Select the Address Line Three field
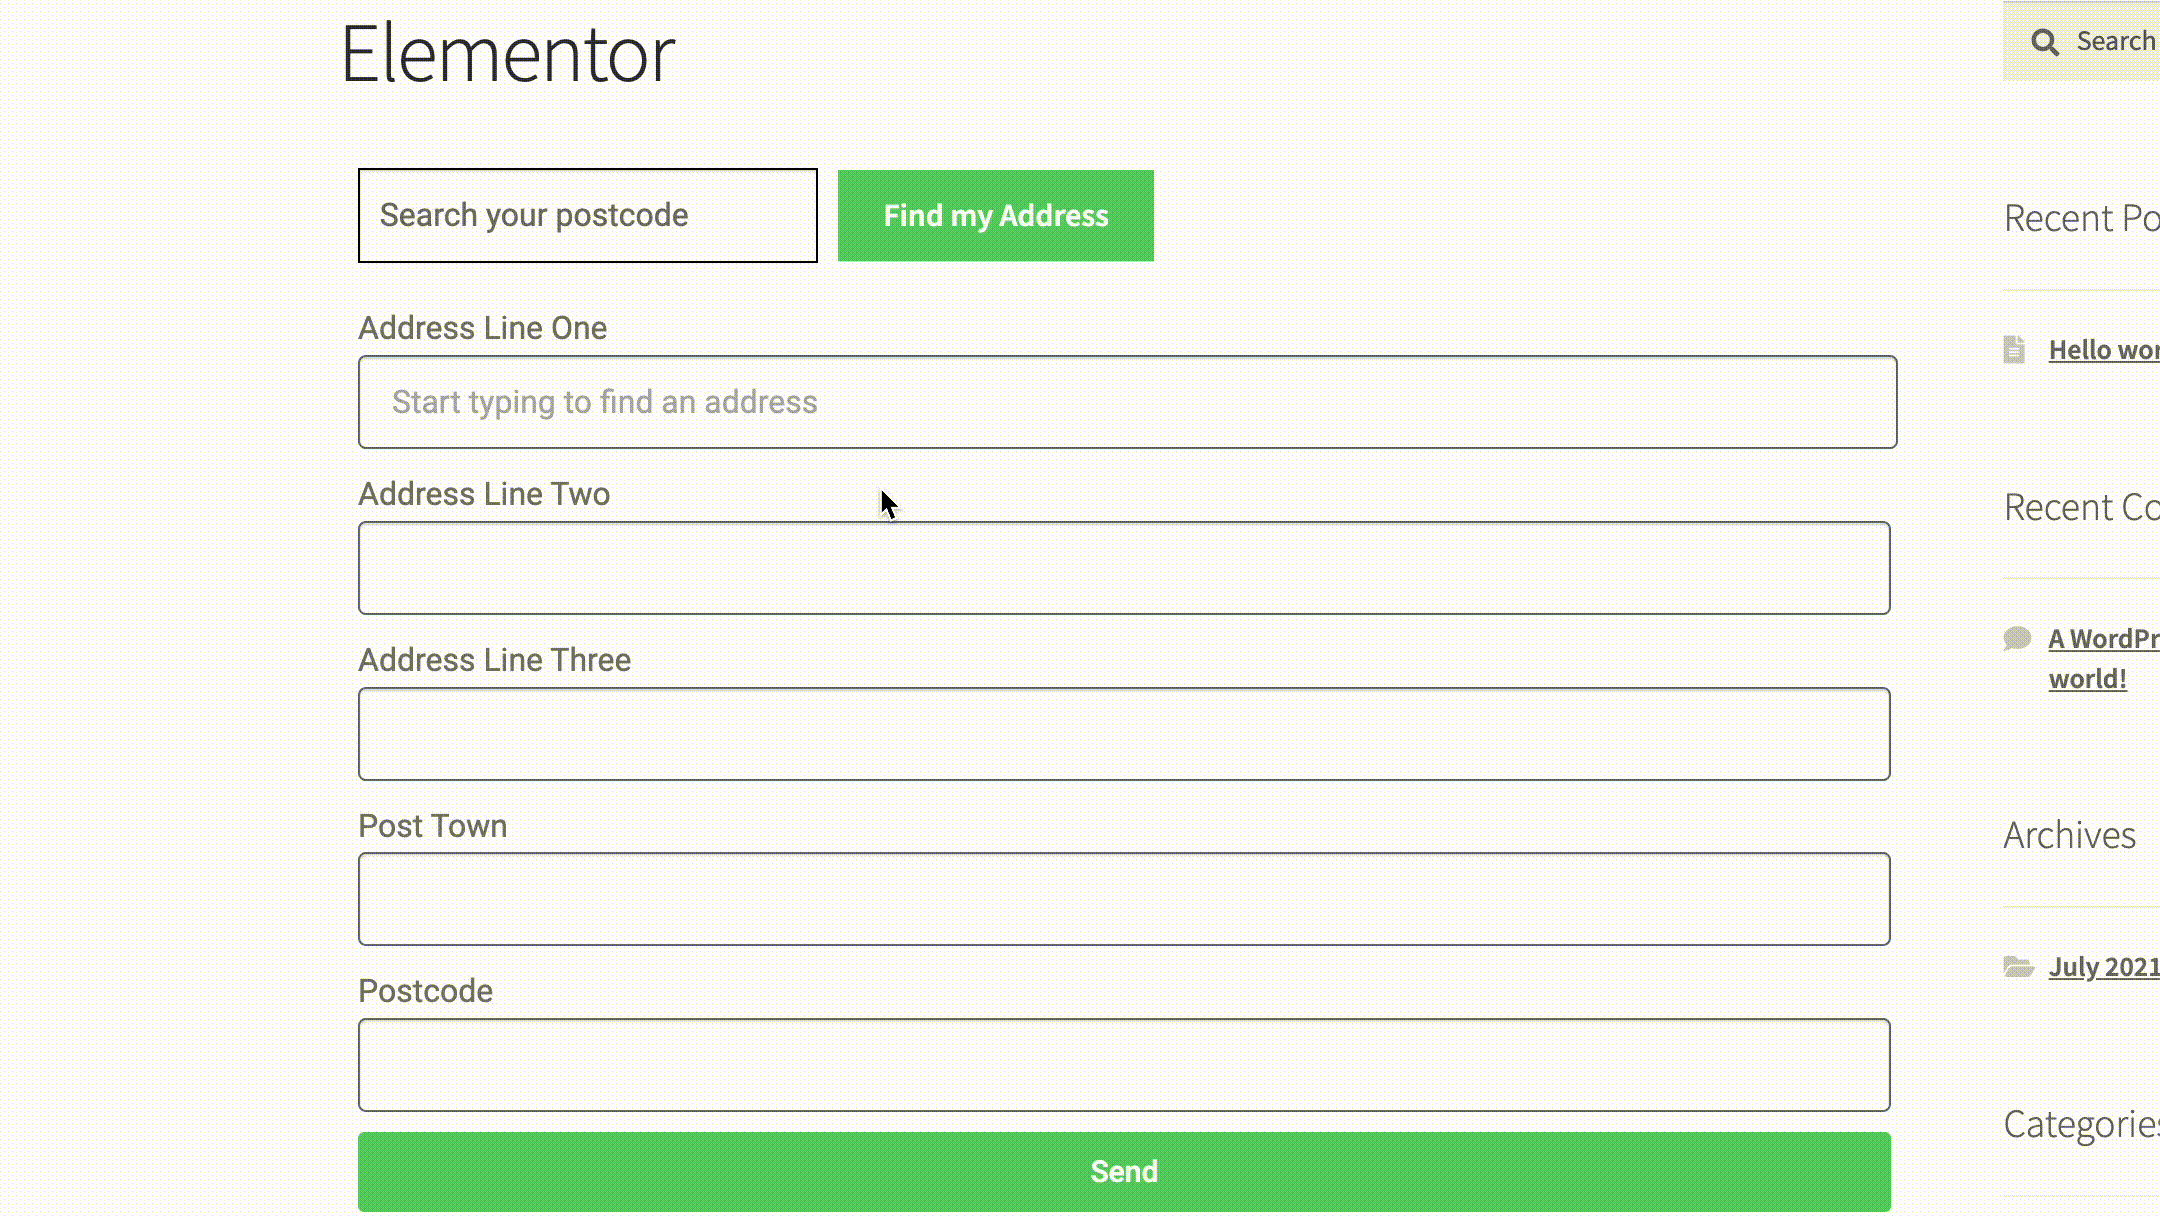2160x1216 pixels. pos(1125,733)
